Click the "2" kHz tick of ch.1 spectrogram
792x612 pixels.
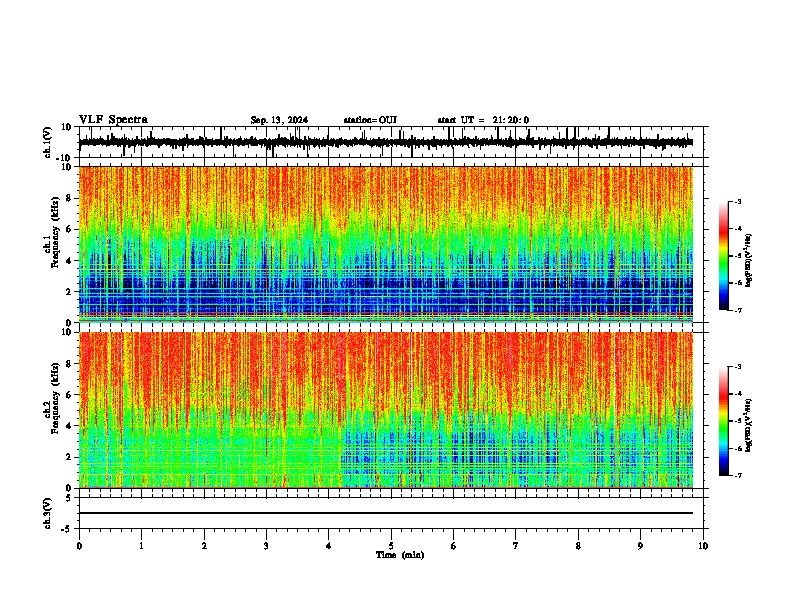70,292
